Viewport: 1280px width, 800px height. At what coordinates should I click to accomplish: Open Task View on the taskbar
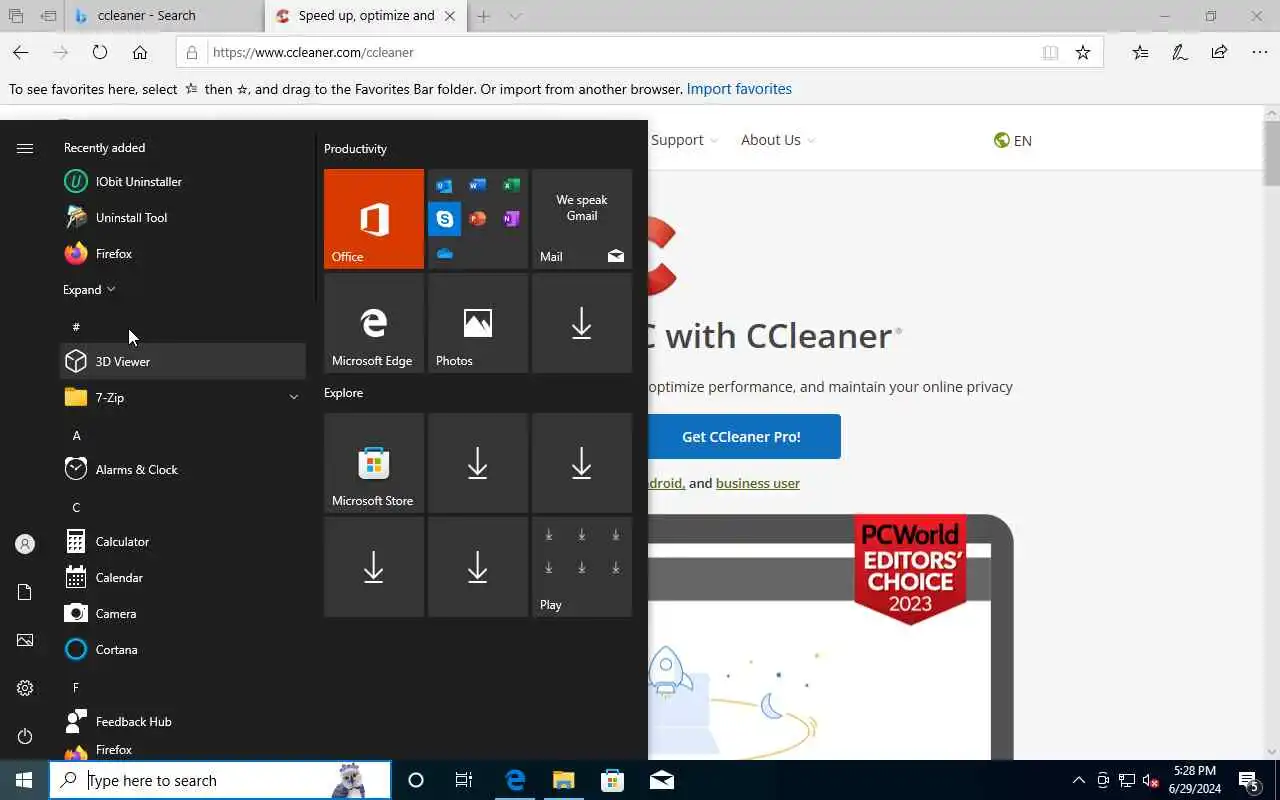[x=464, y=780]
